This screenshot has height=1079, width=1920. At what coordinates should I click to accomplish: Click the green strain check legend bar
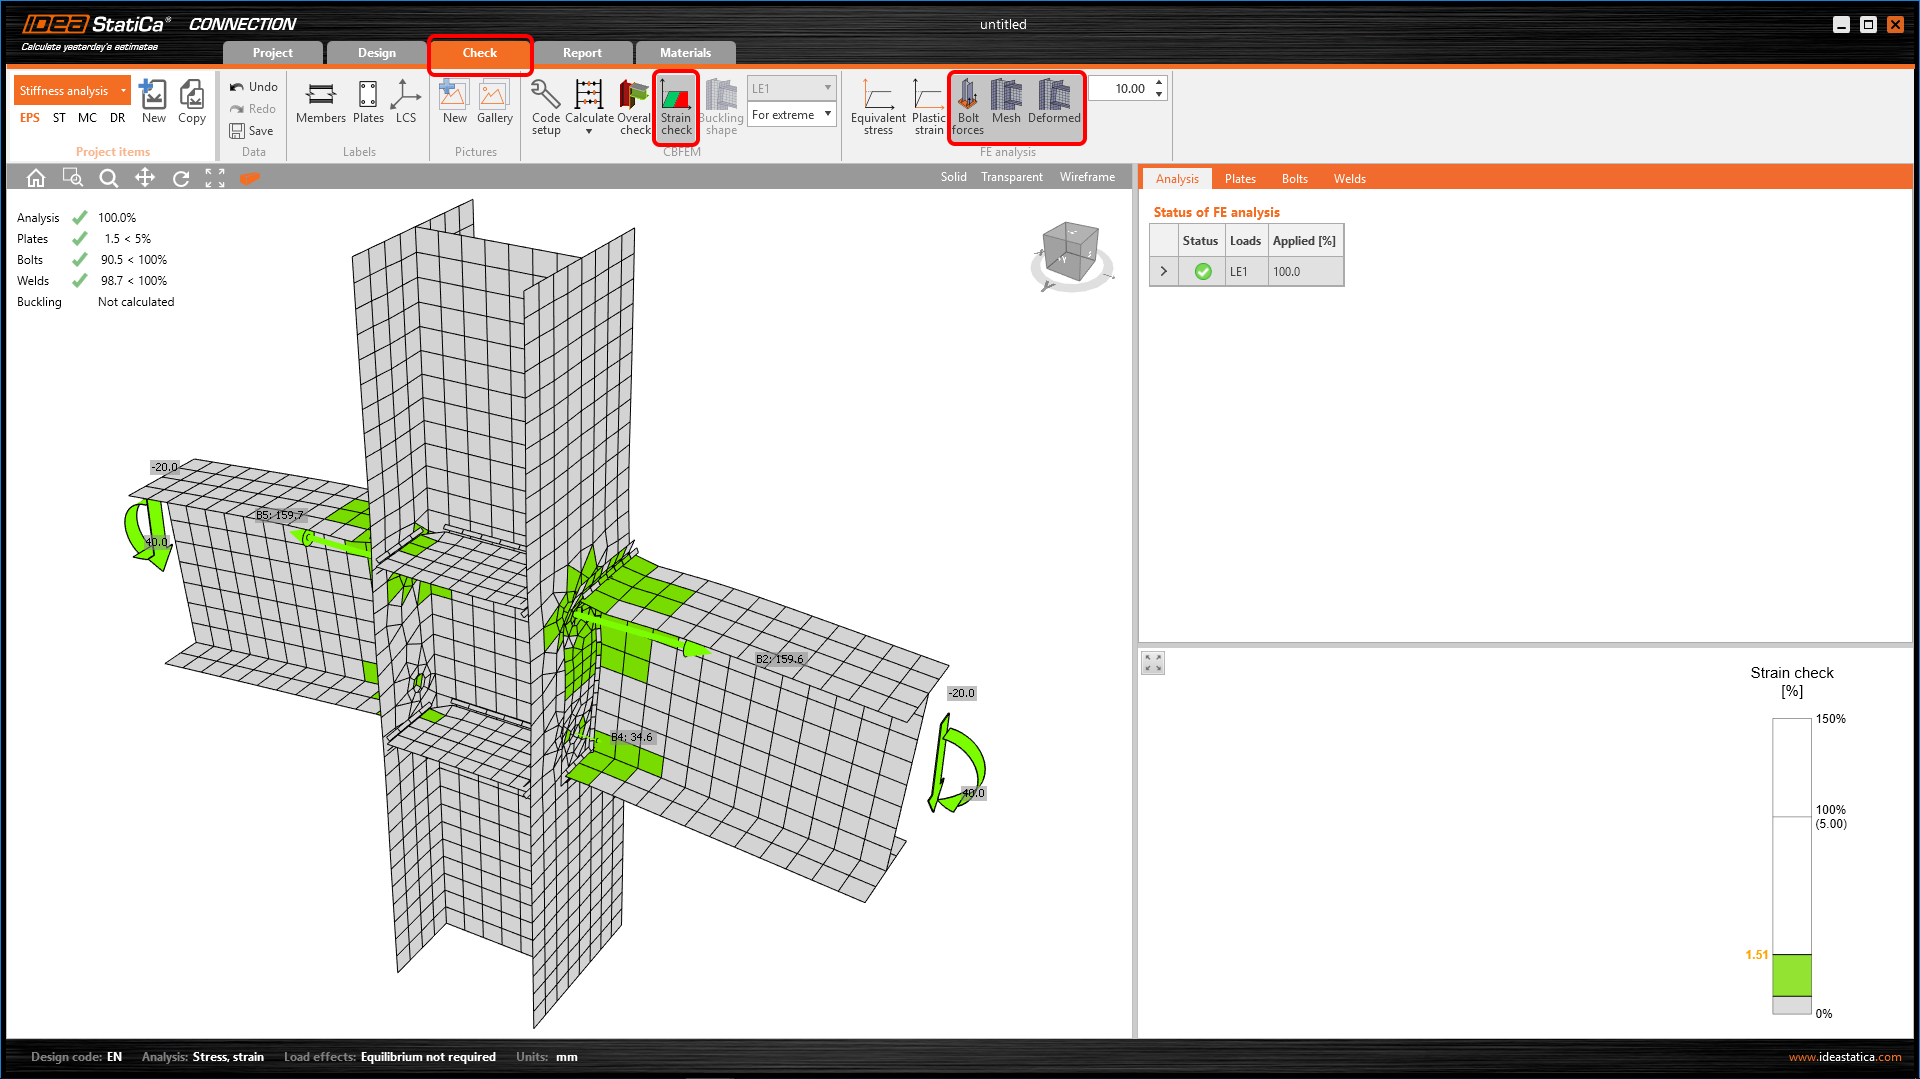[x=1791, y=975]
